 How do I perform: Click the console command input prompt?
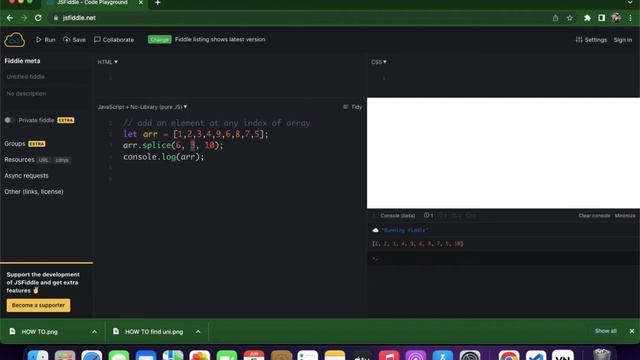coord(503,258)
